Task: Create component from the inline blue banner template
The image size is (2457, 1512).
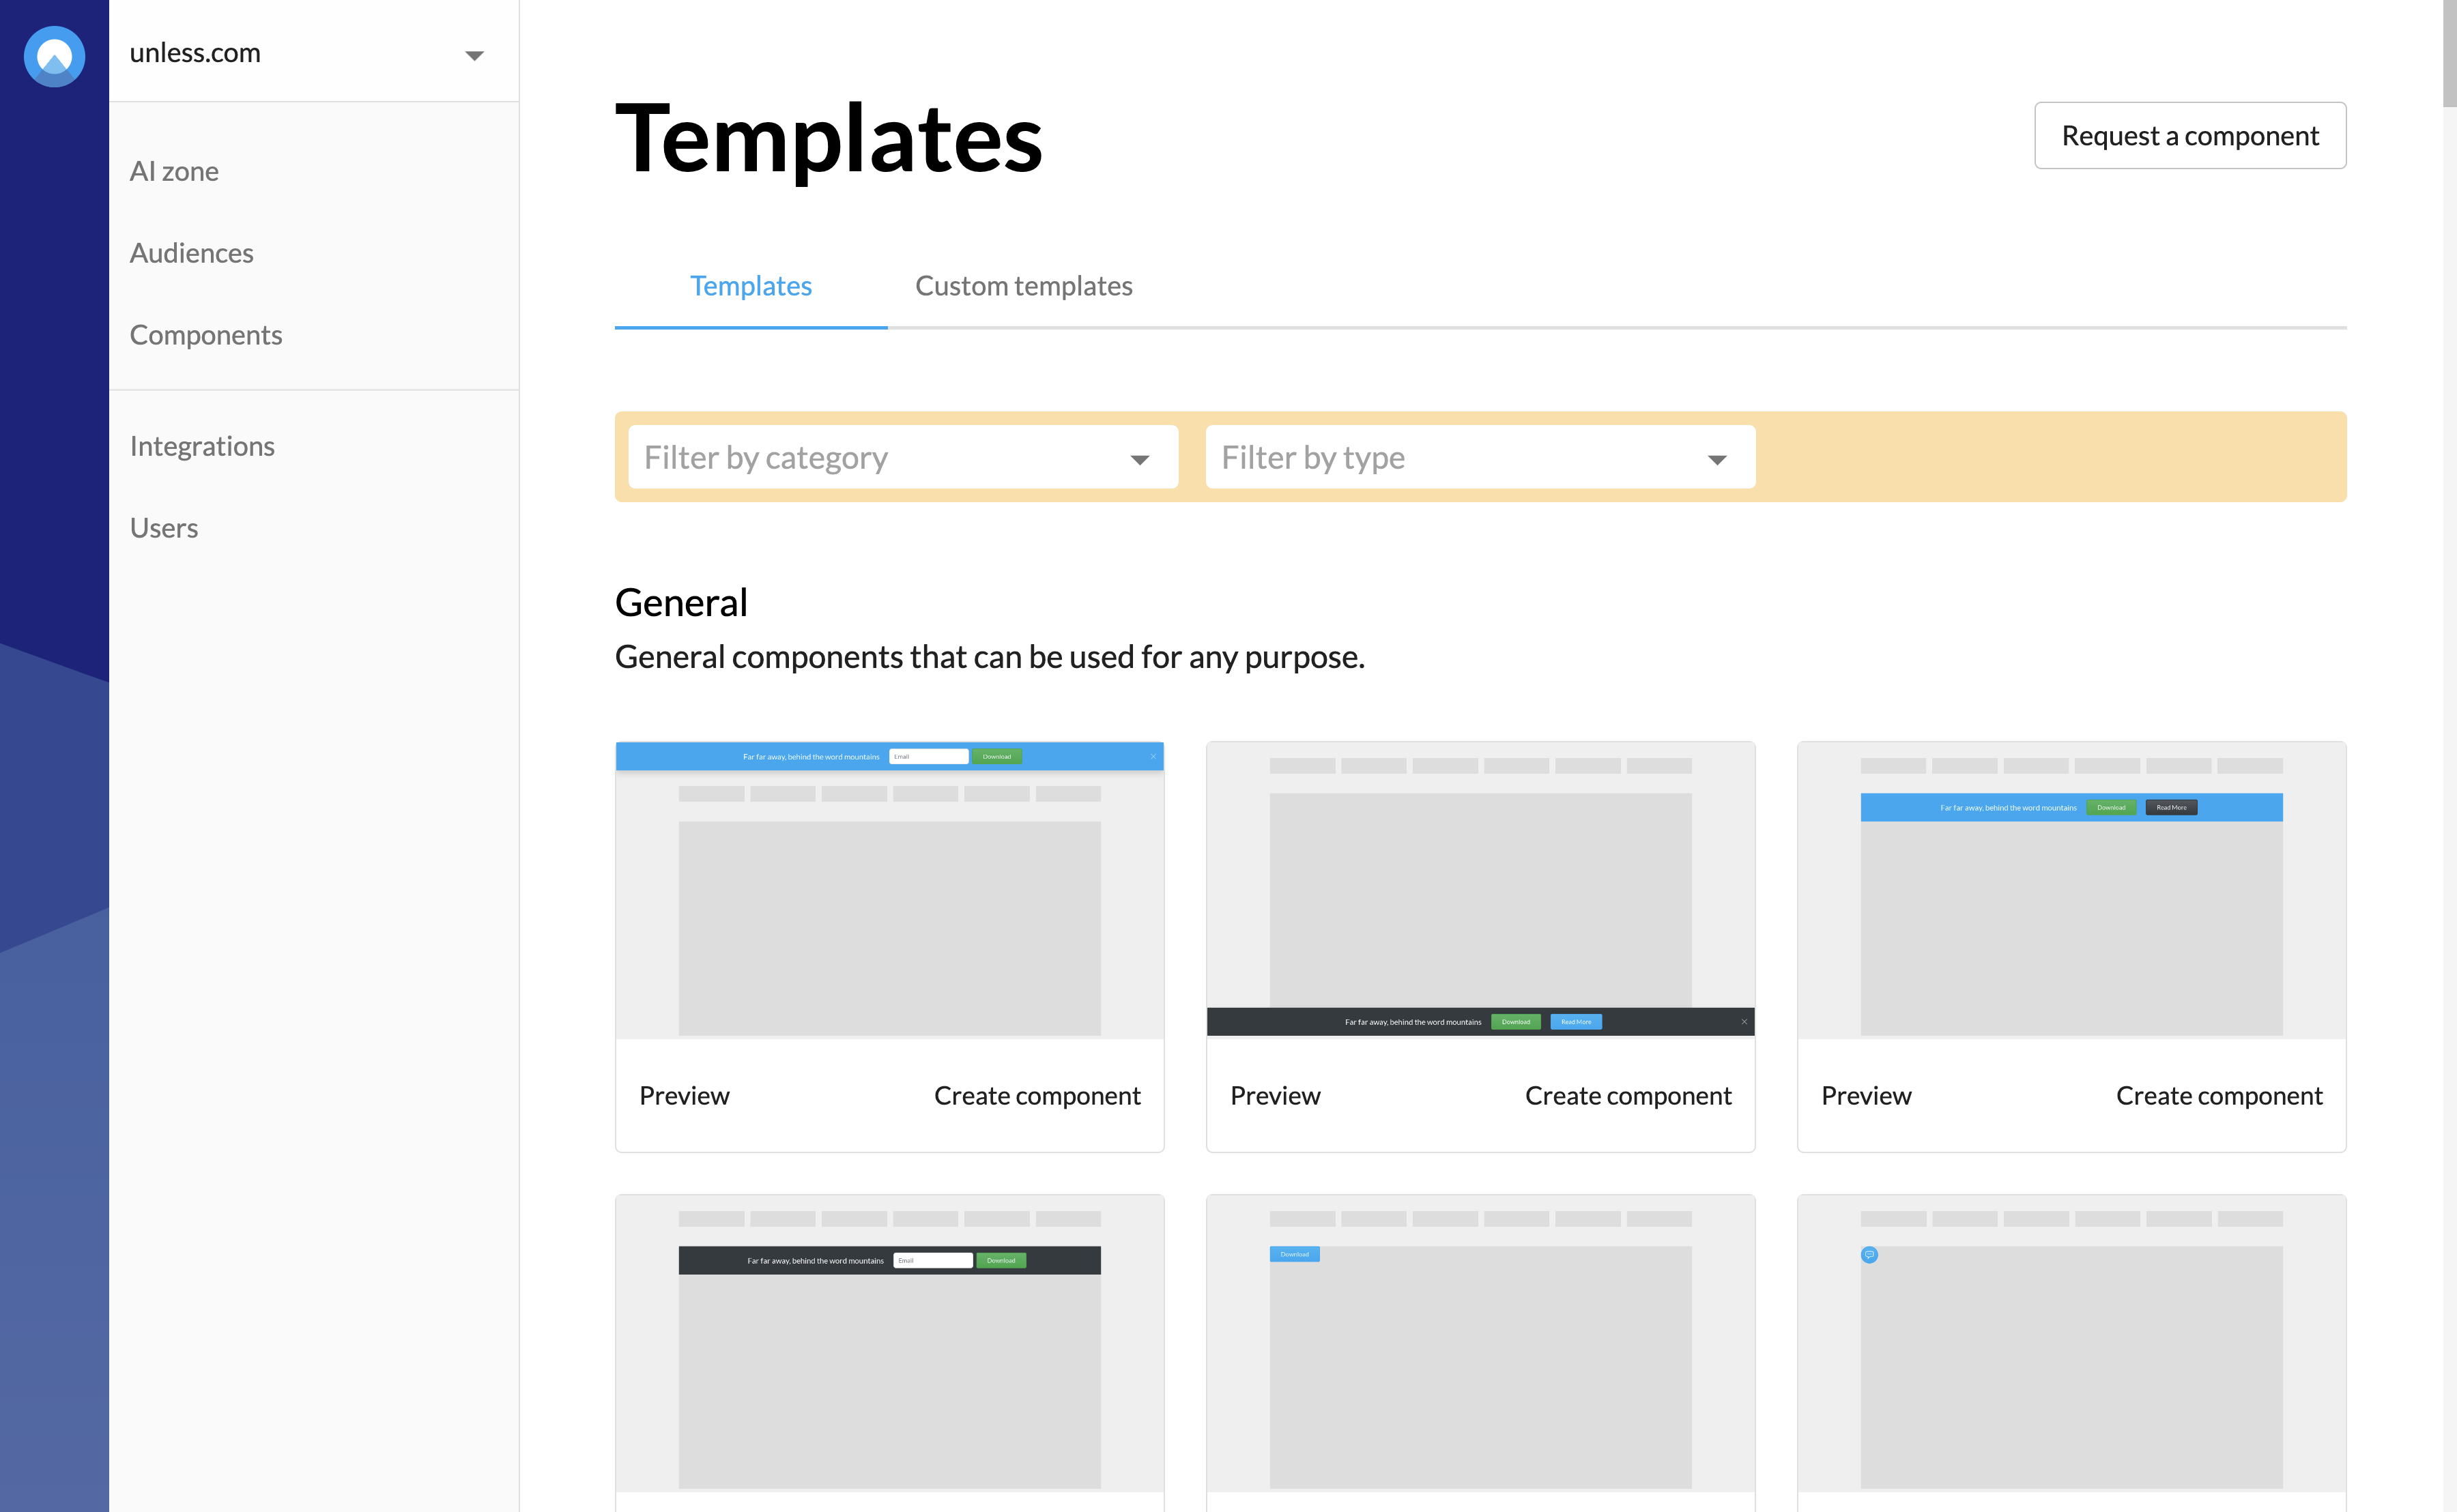Action: pyautogui.click(x=2218, y=1096)
